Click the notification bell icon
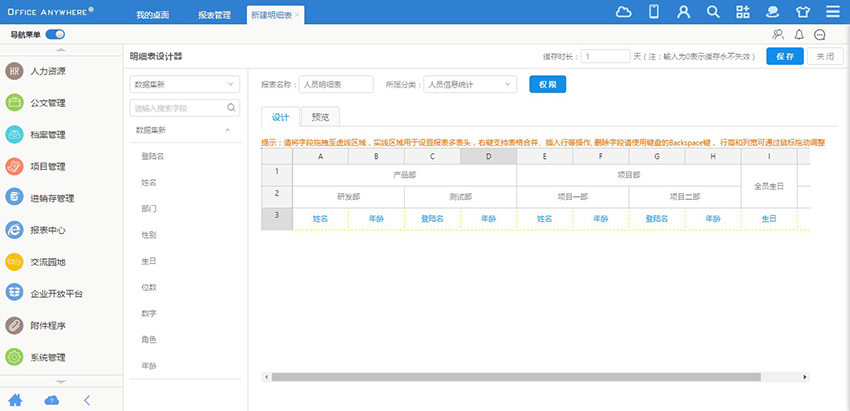Viewport: 850px width, 411px height. pos(799,34)
